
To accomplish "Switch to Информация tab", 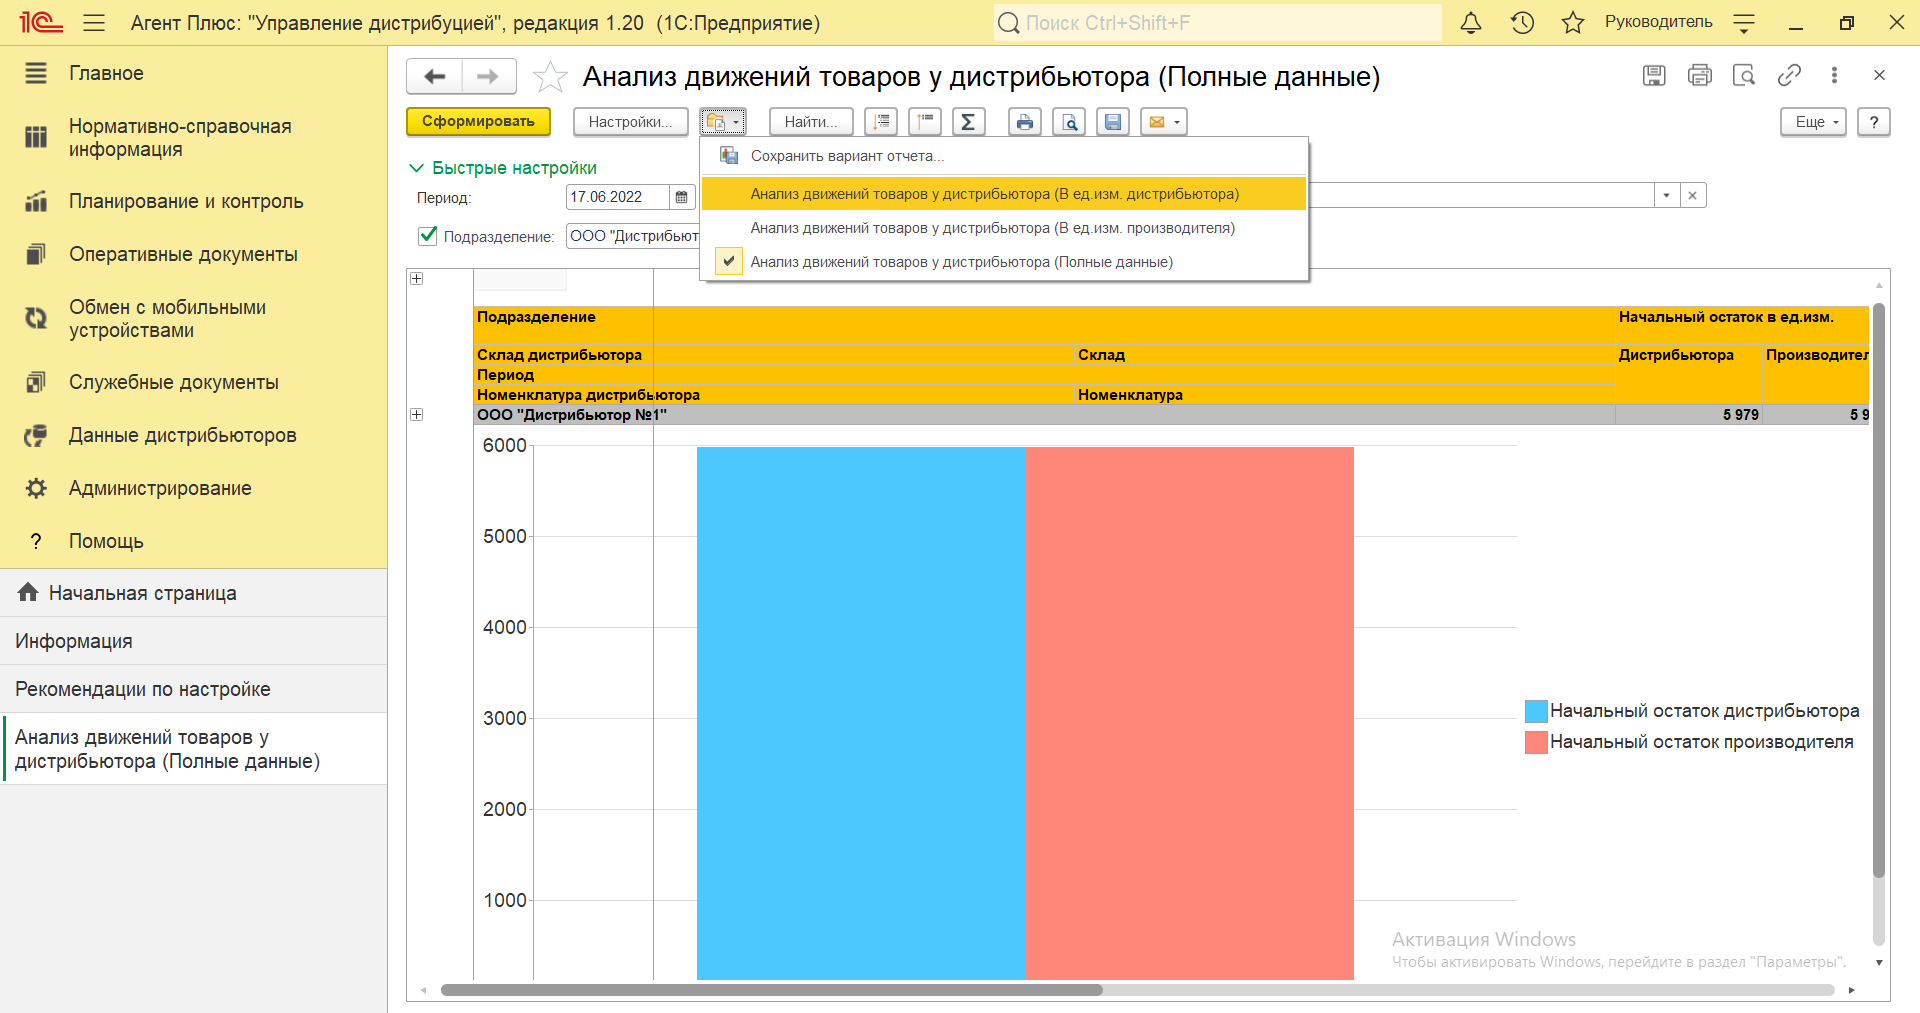I will click(x=194, y=641).
